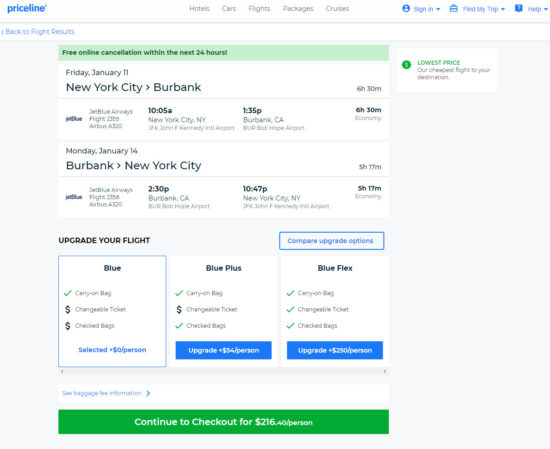Expand the Sign in dropdown arrow
The height and width of the screenshot is (449, 550).
438,9
